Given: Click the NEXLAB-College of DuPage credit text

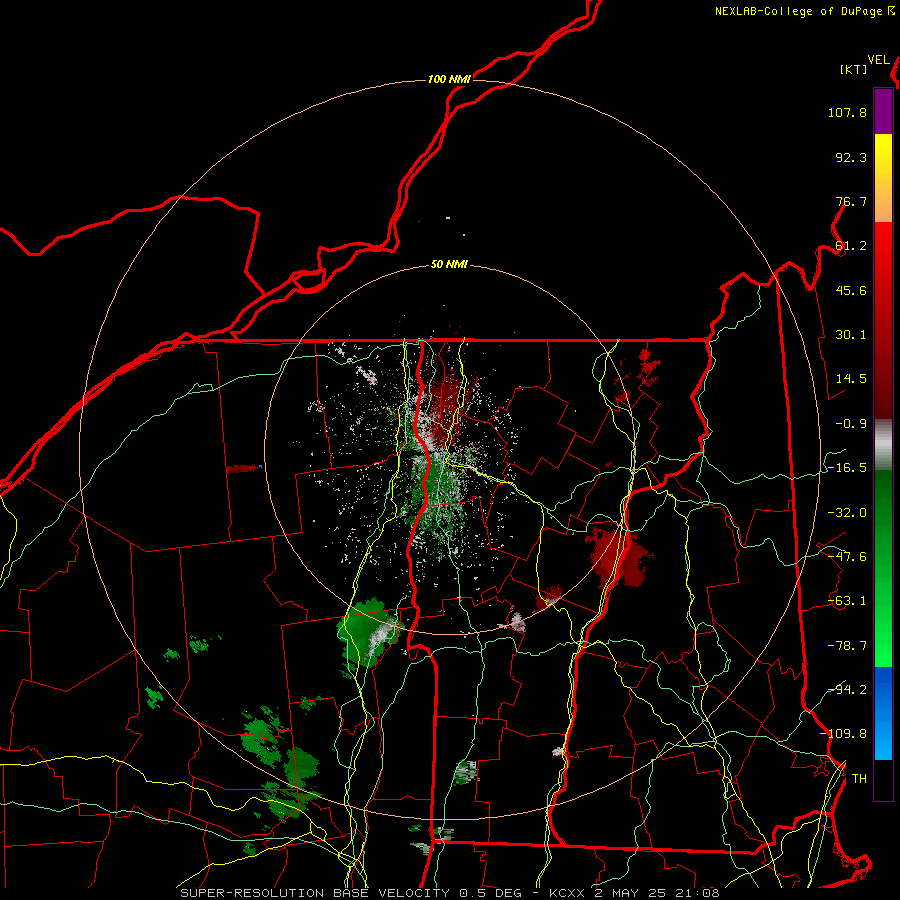Looking at the screenshot, I should tap(804, 11).
